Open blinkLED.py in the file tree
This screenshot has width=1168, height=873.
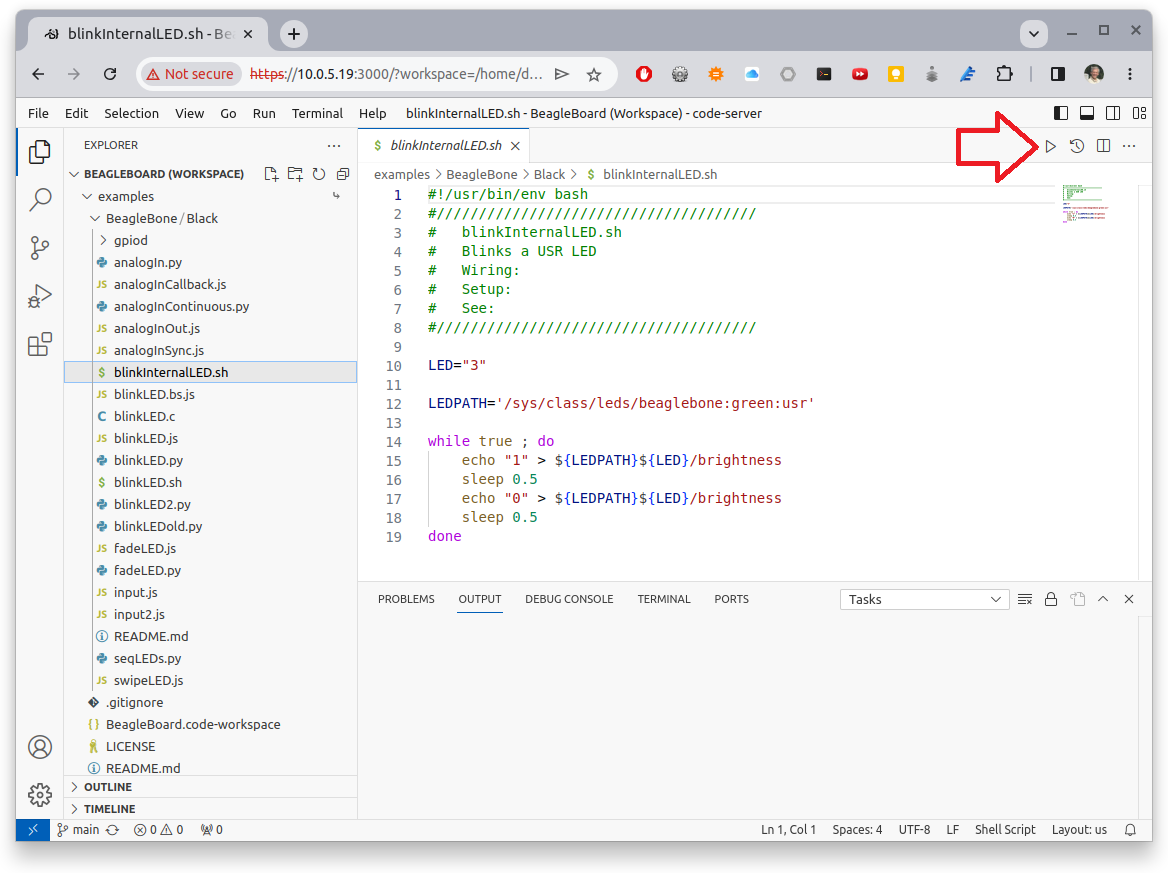(148, 460)
